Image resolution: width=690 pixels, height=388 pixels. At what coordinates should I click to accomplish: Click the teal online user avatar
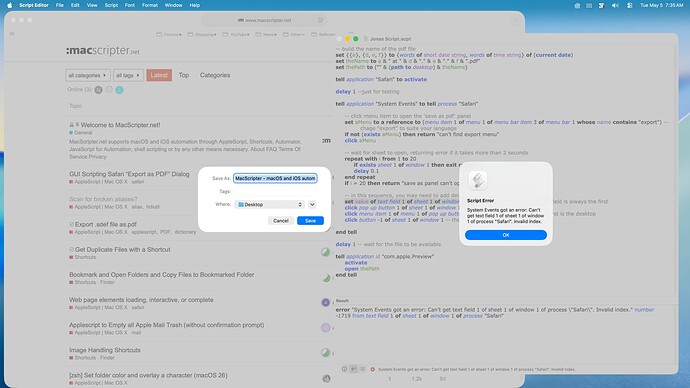coord(119,90)
